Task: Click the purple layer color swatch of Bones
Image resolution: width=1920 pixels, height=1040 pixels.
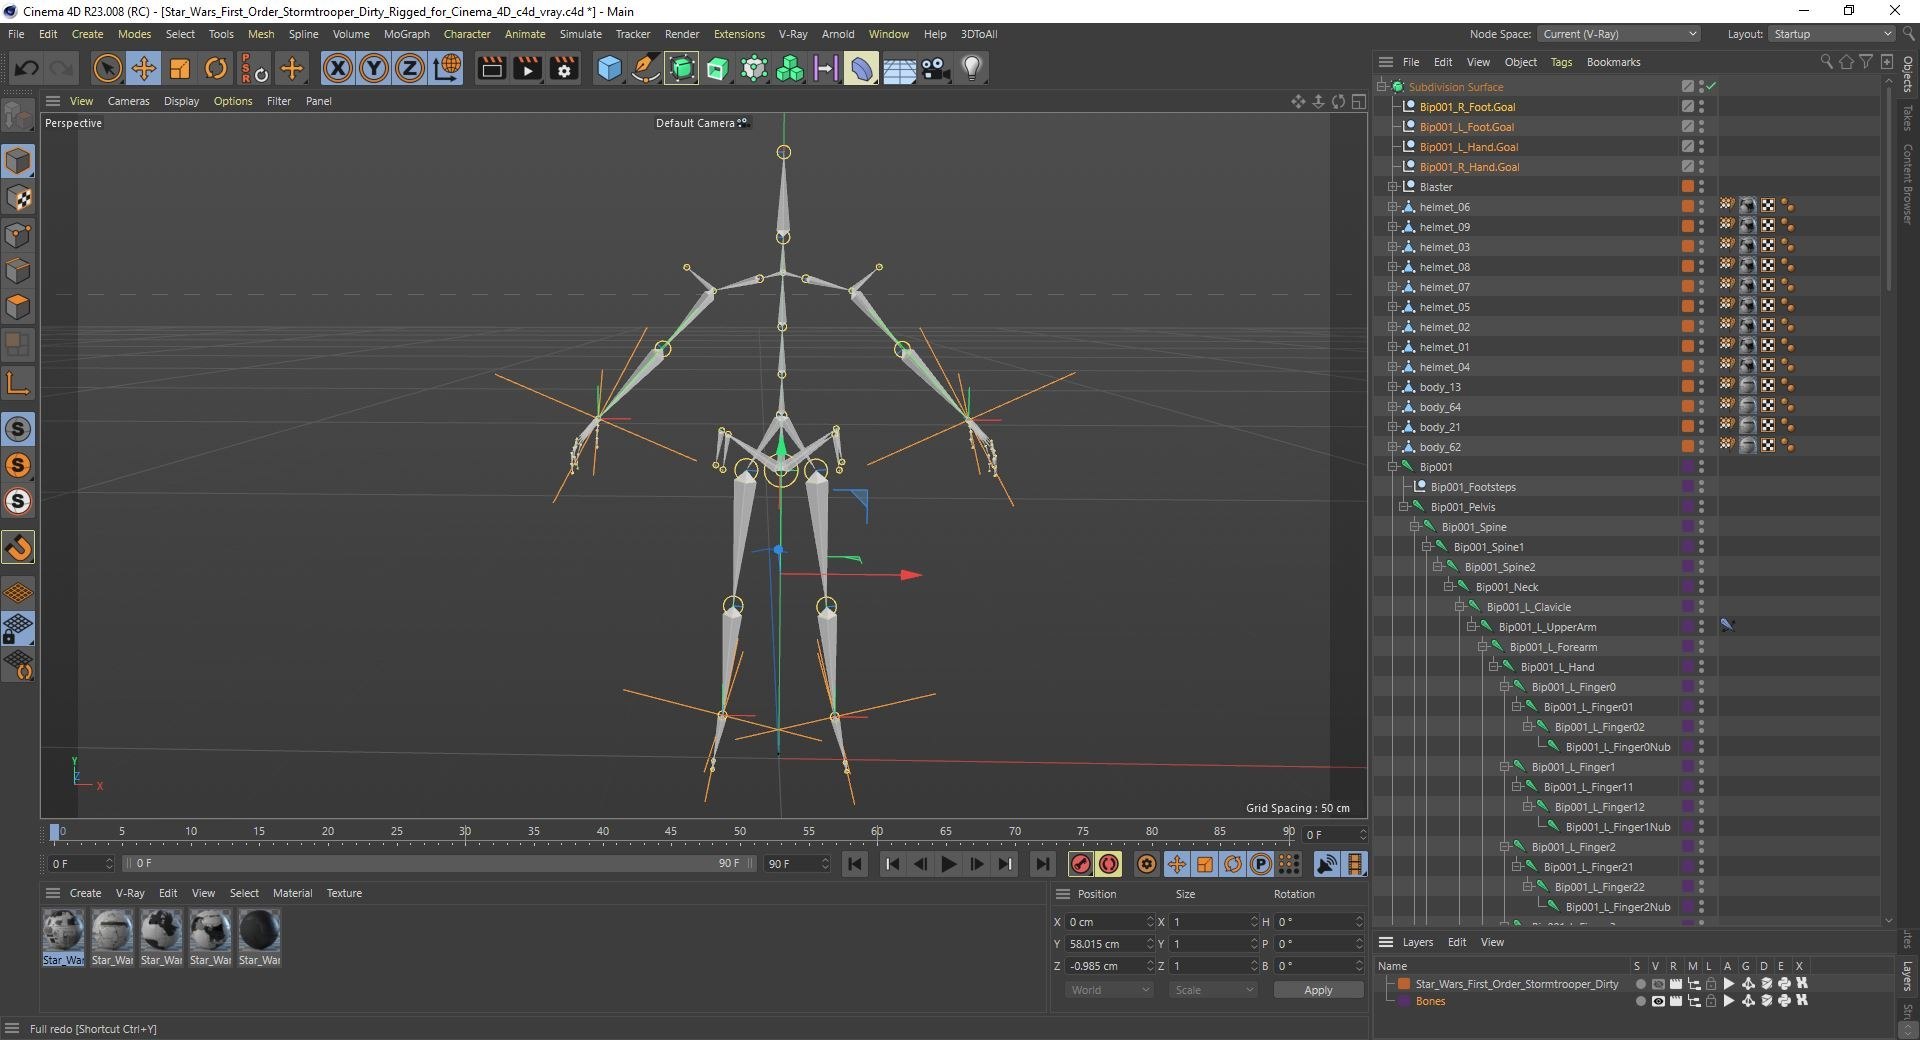Action: pos(1404,1001)
